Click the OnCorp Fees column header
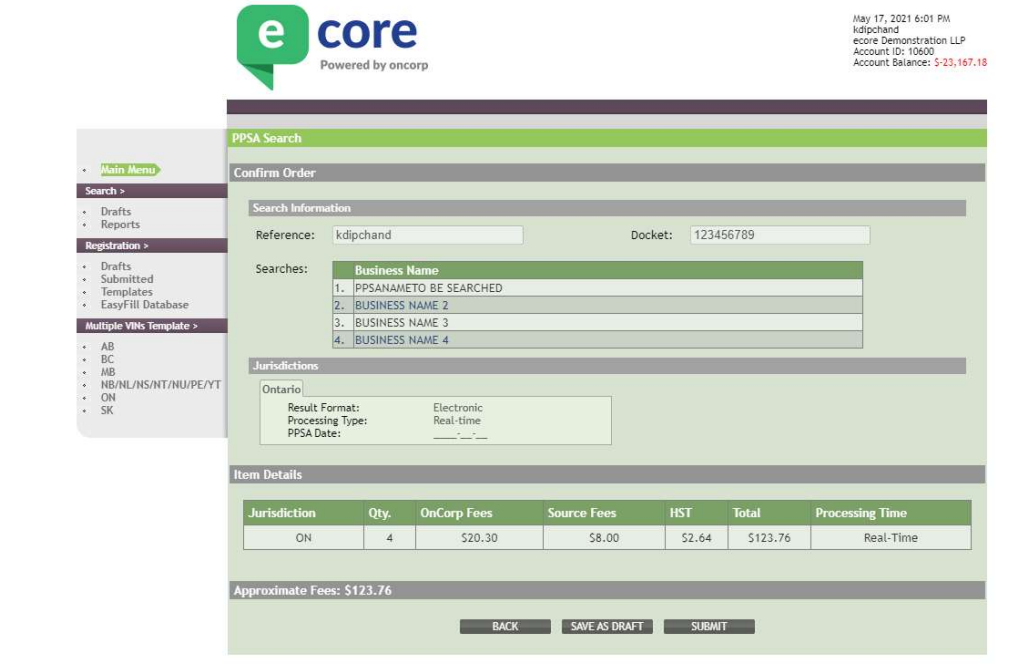 tap(479, 513)
